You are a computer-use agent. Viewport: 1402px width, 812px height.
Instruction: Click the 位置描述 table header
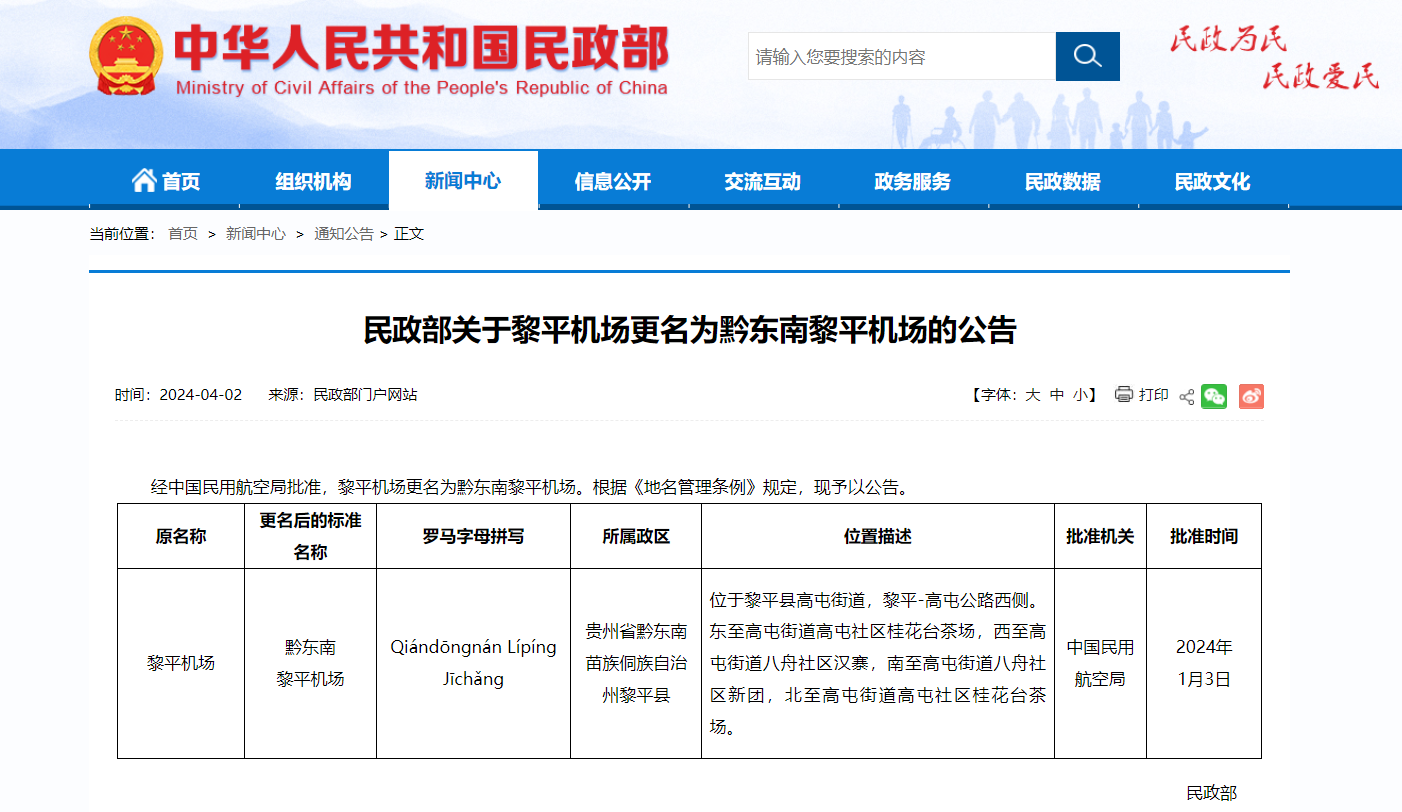pyautogui.click(x=878, y=536)
